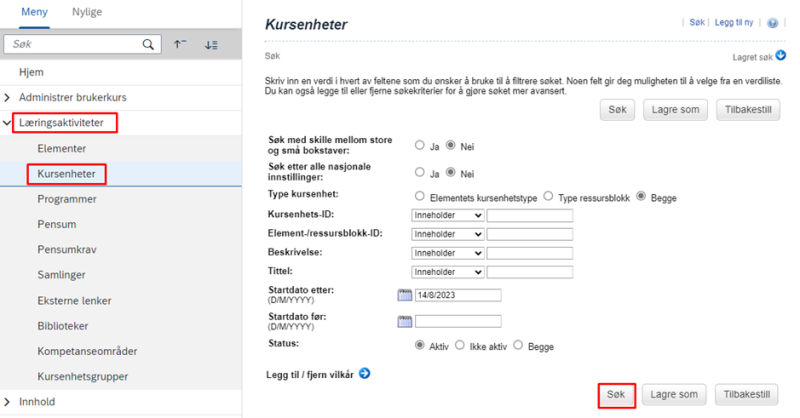
Task: Select Ja for alle nasjonale innstillinger
Action: (x=419, y=173)
